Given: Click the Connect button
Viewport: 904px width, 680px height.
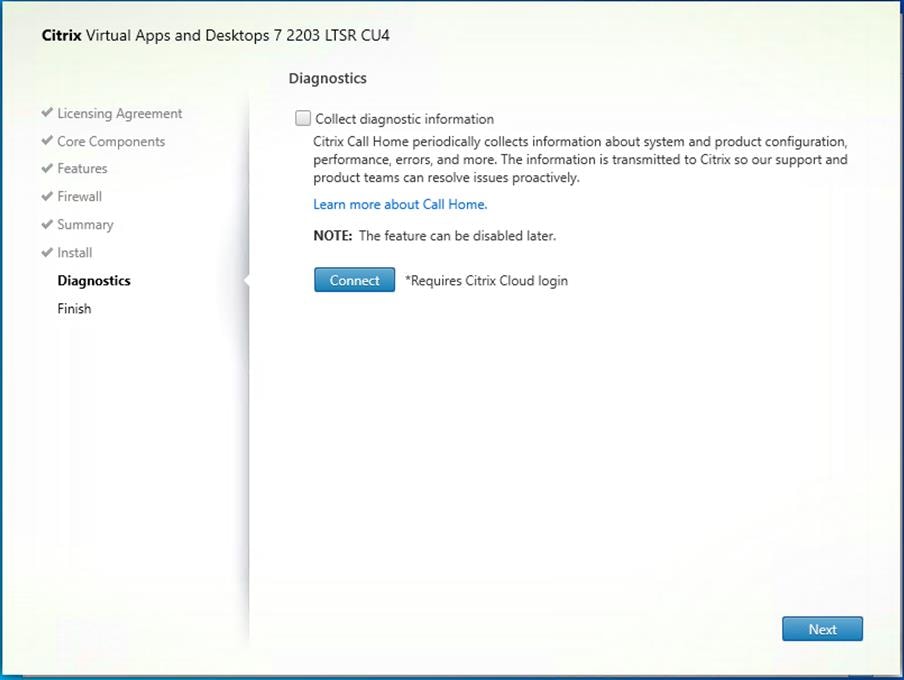Looking at the screenshot, I should 354,280.
